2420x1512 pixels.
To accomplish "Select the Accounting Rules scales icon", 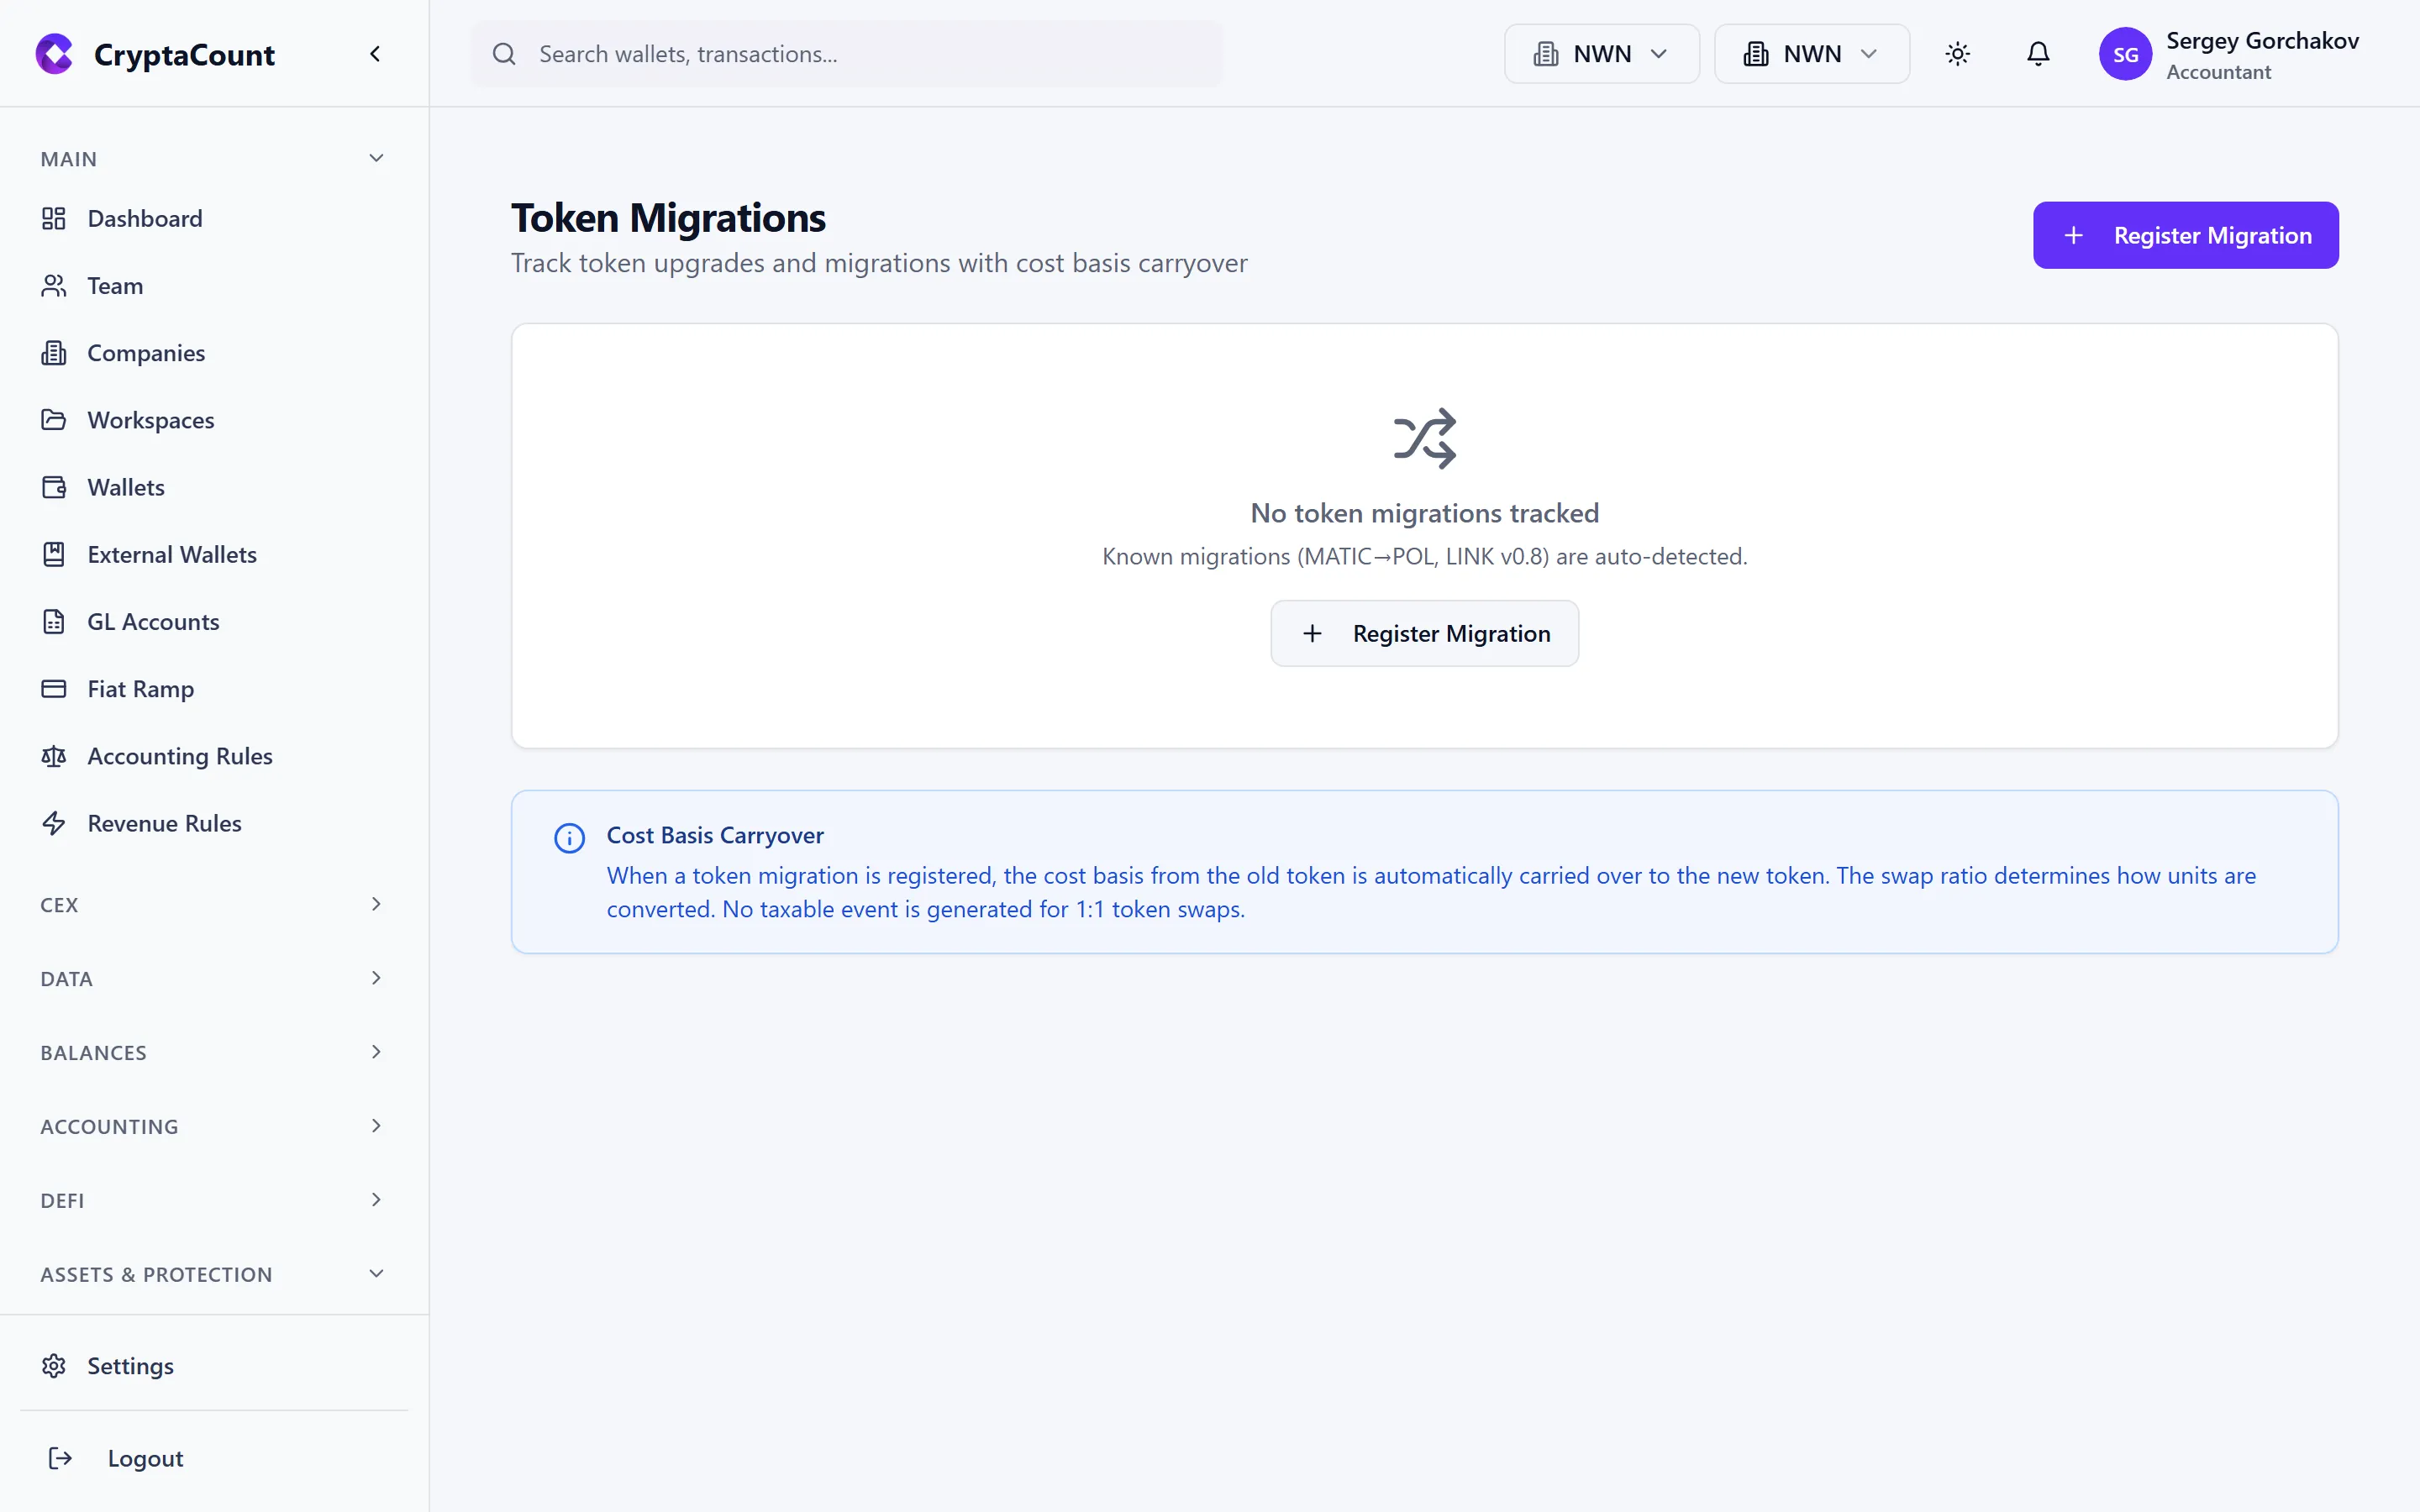I will point(54,756).
